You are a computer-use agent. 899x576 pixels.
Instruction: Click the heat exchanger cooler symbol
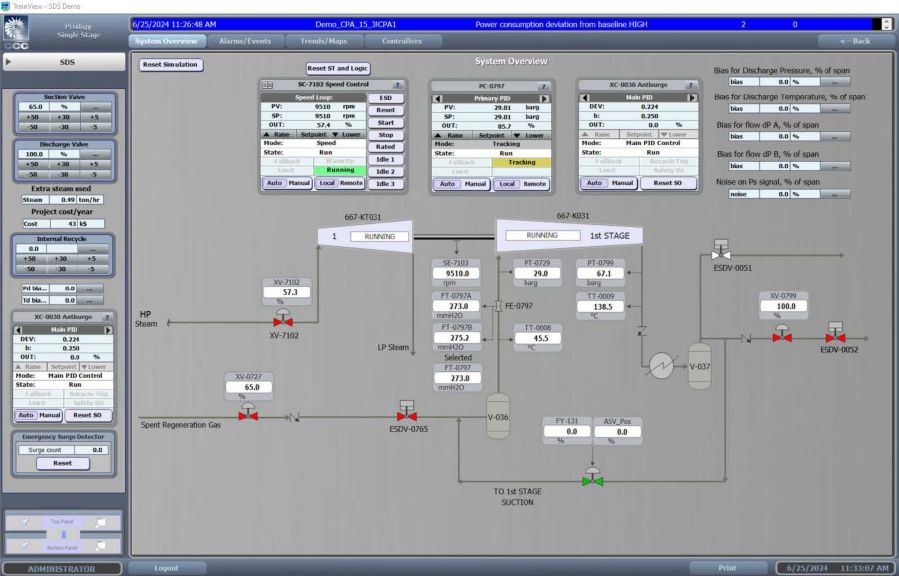[661, 365]
